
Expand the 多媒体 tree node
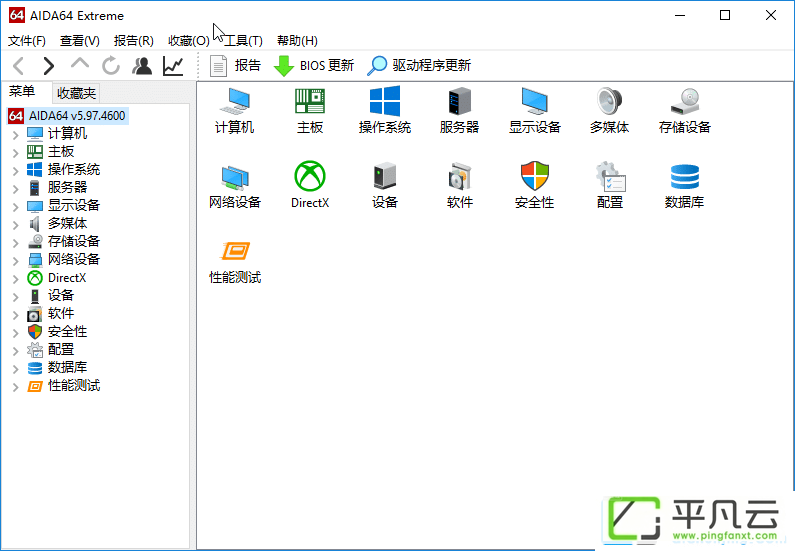coord(15,225)
